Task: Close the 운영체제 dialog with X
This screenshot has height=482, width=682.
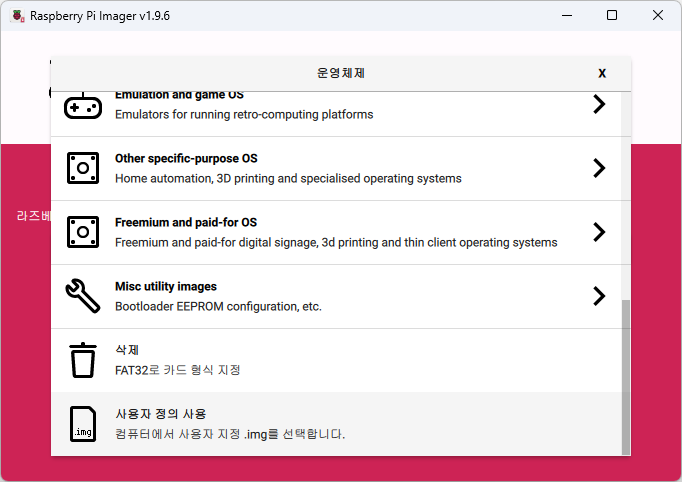Action: [602, 73]
